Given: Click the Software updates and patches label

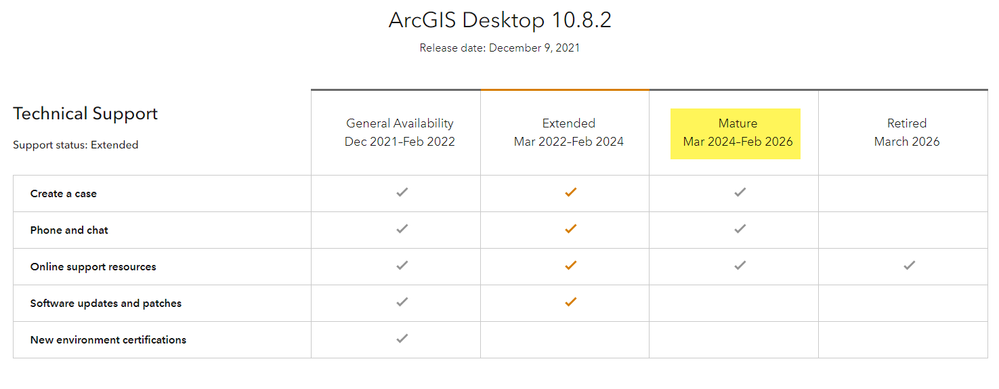Looking at the screenshot, I should (x=106, y=304).
